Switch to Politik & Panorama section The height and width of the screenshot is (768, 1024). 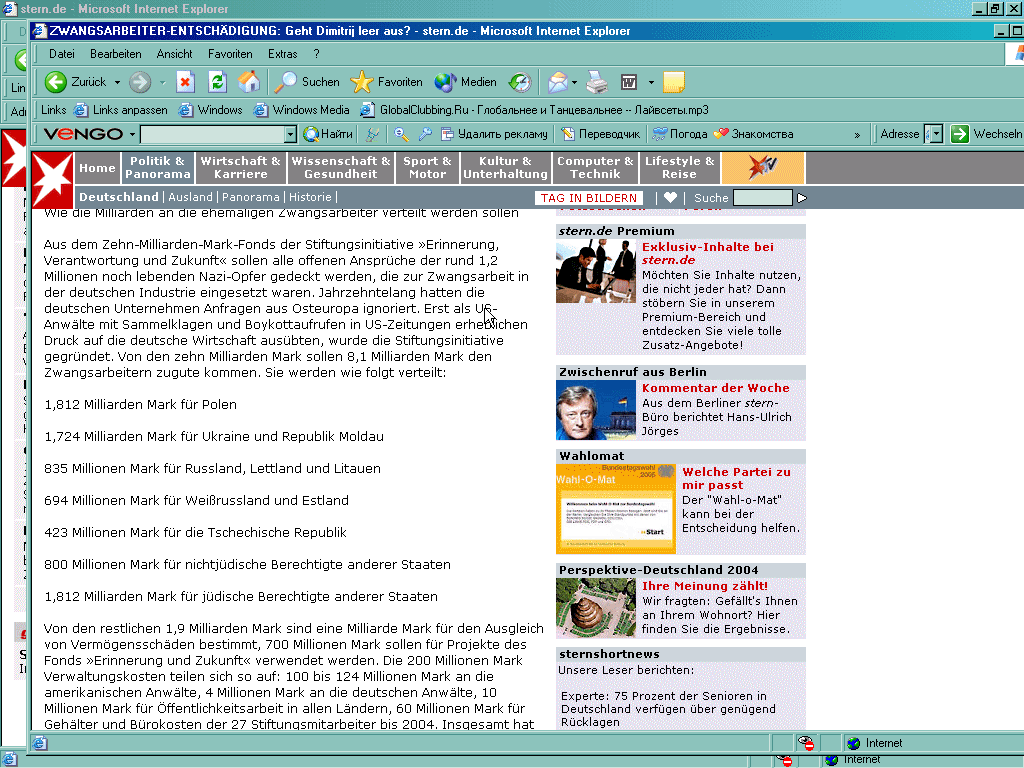tap(157, 168)
